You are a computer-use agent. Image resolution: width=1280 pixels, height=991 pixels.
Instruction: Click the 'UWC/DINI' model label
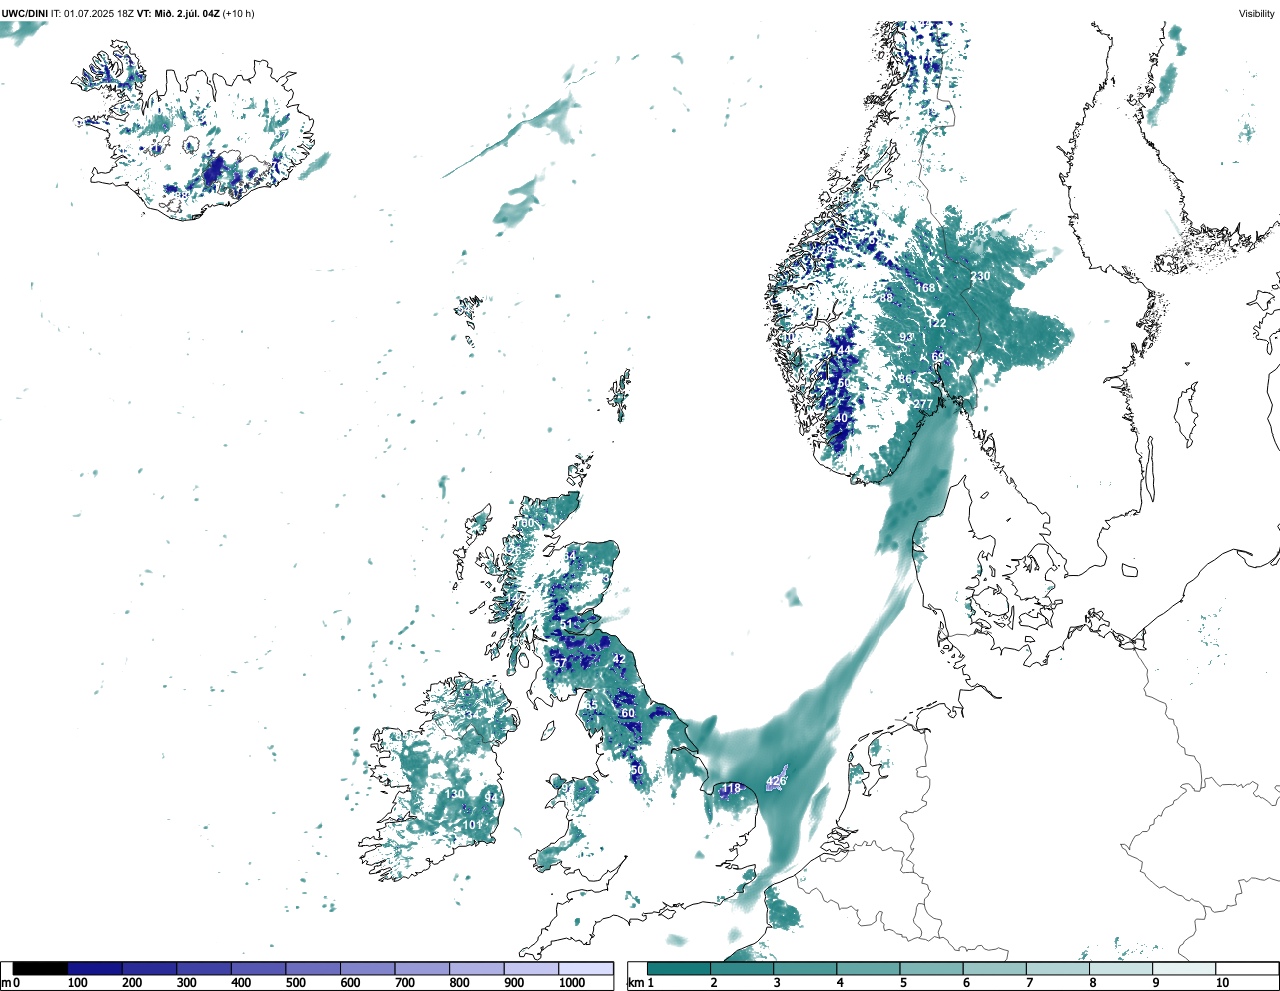point(25,13)
